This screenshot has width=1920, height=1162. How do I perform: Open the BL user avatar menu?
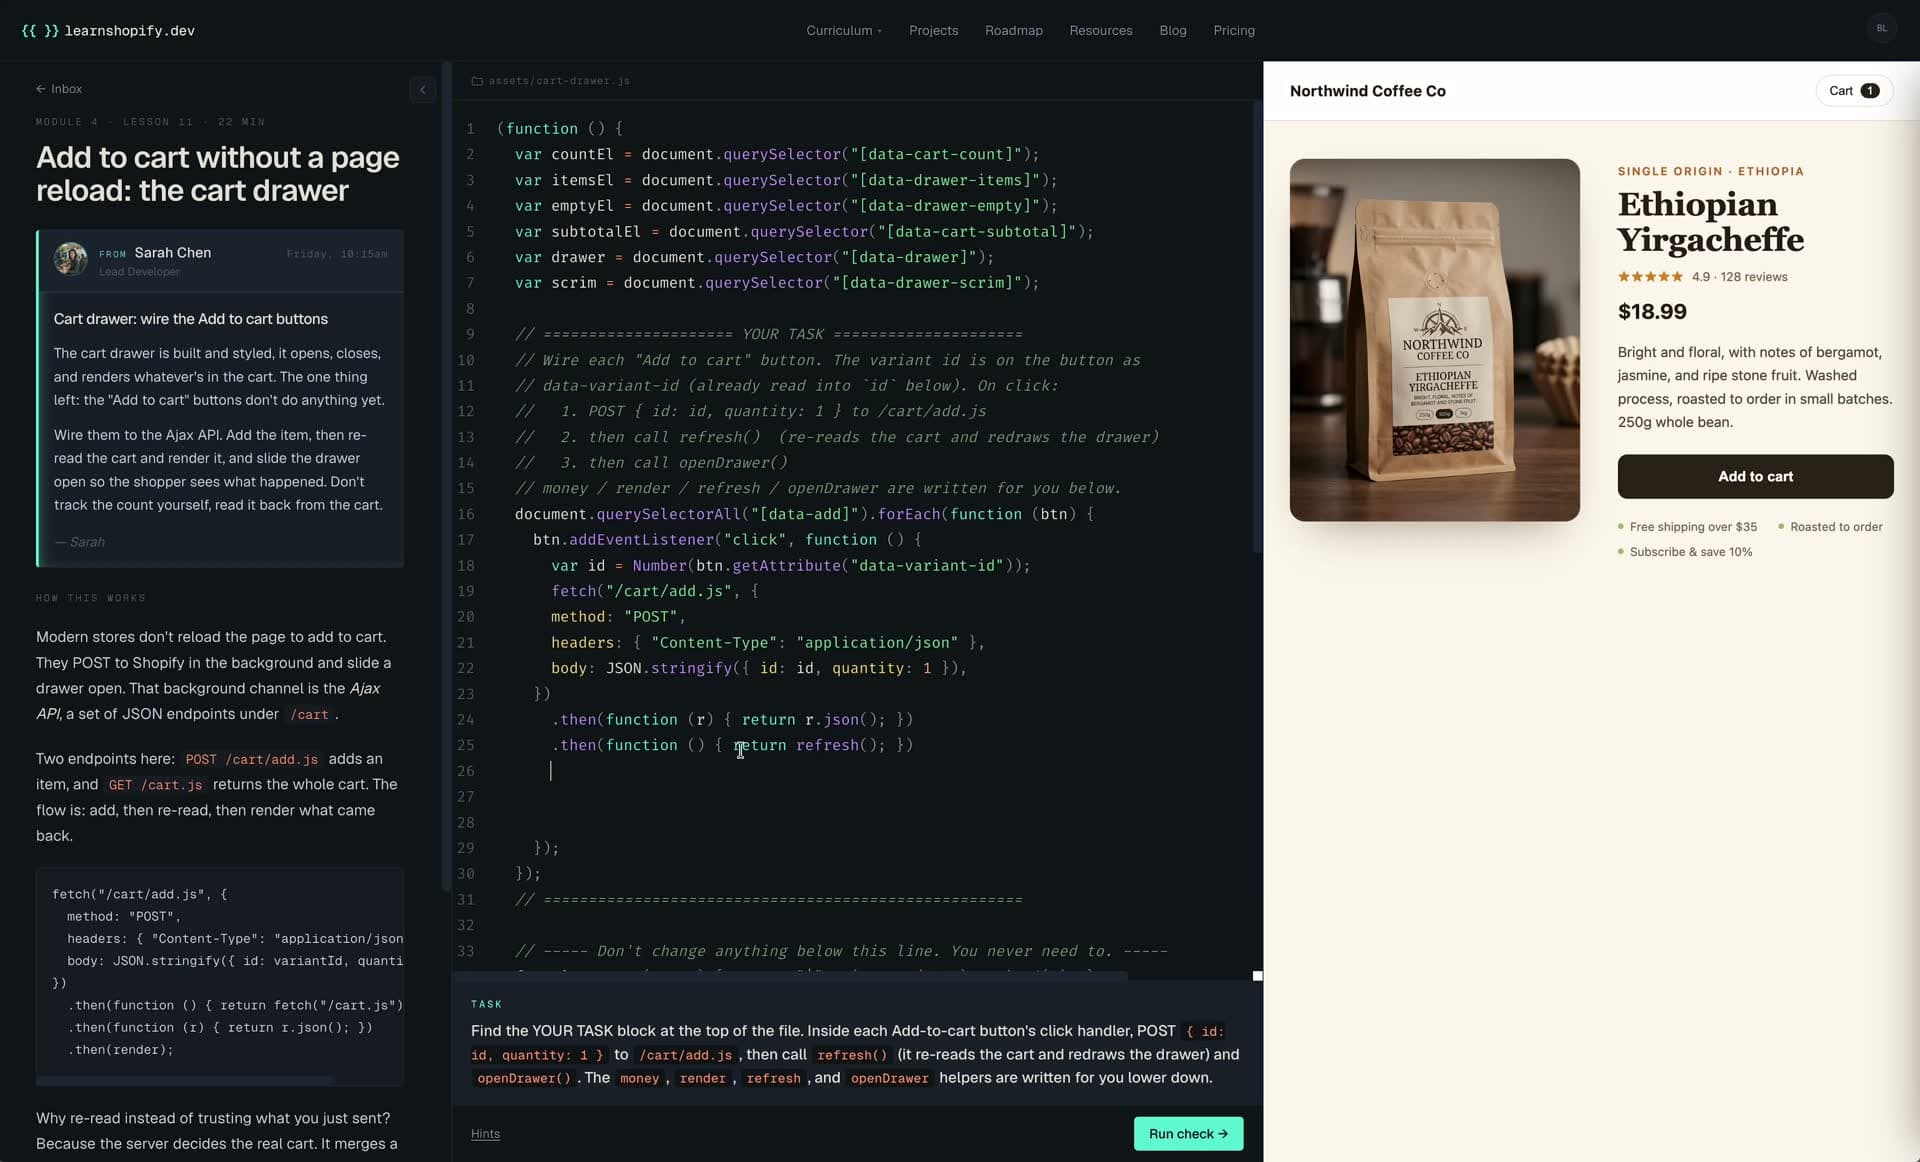coord(1881,29)
